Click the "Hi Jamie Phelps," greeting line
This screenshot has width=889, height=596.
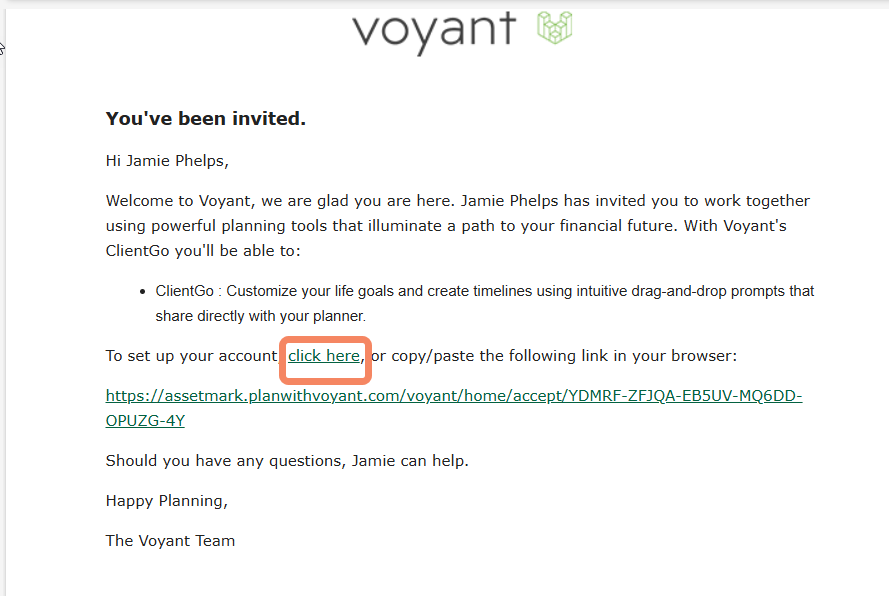click(x=167, y=161)
